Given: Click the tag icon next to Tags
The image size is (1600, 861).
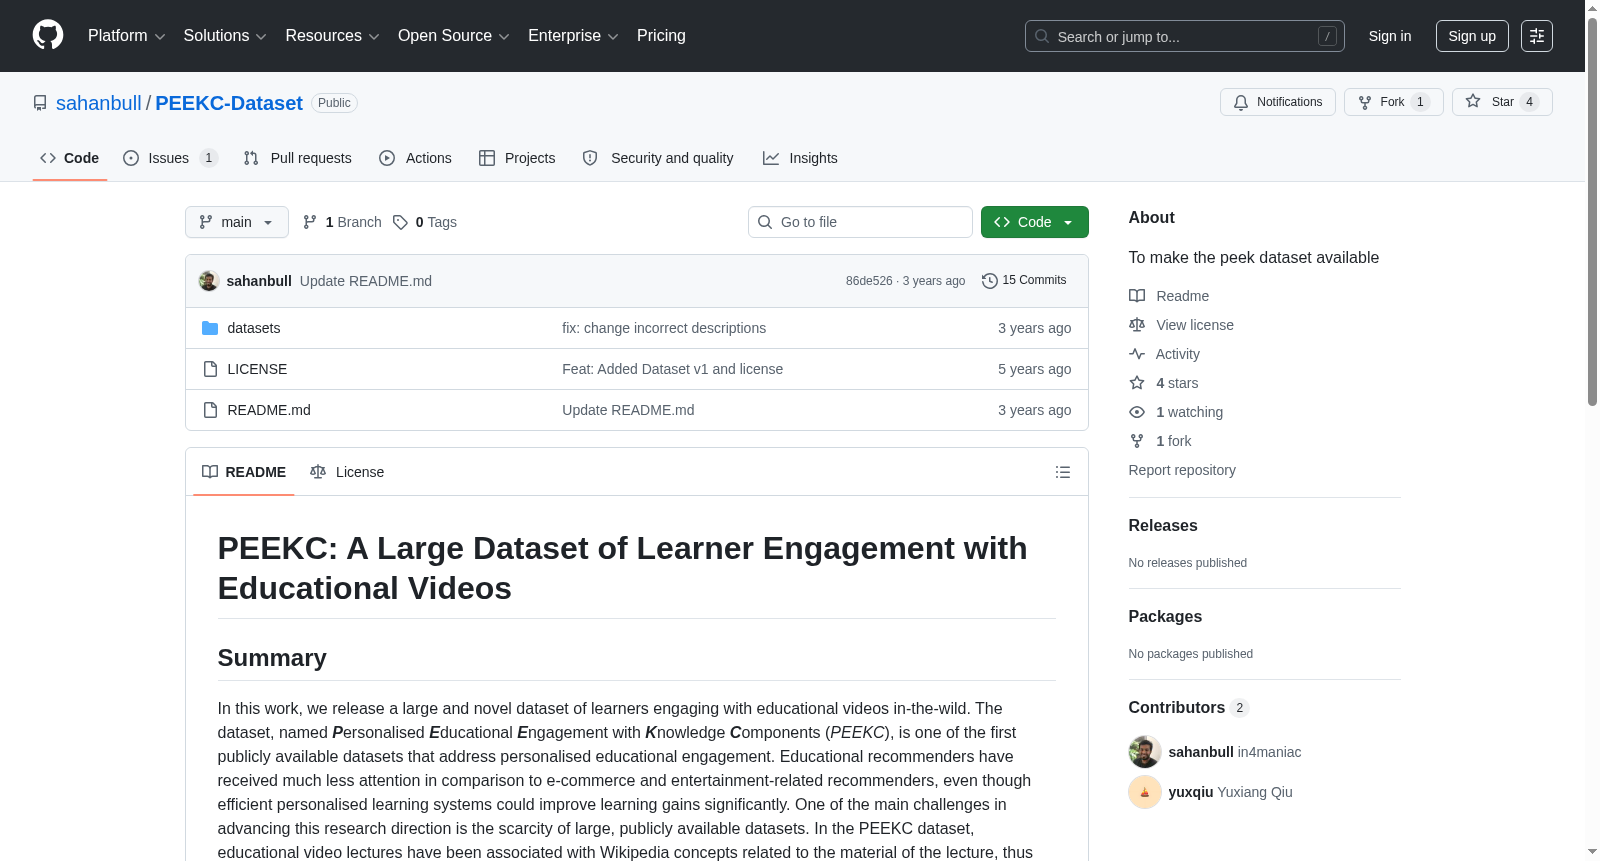Looking at the screenshot, I should coord(400,222).
